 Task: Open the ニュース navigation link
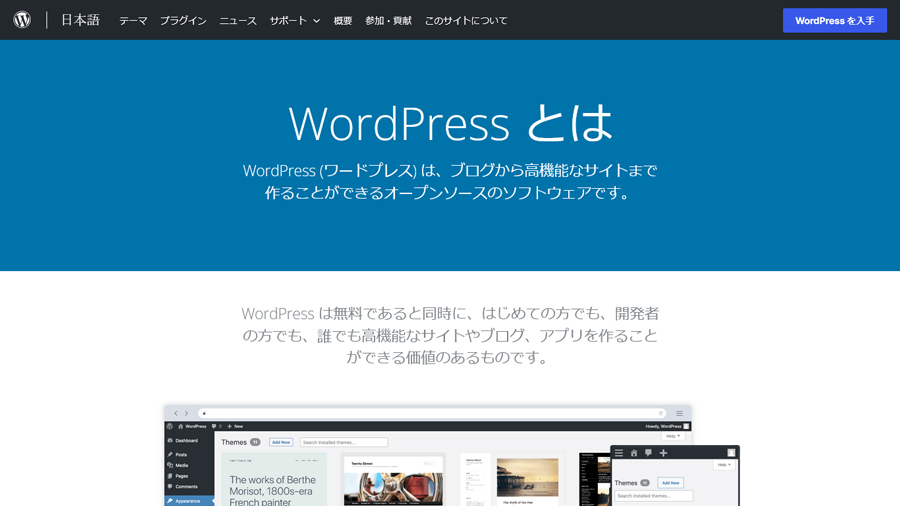238,20
